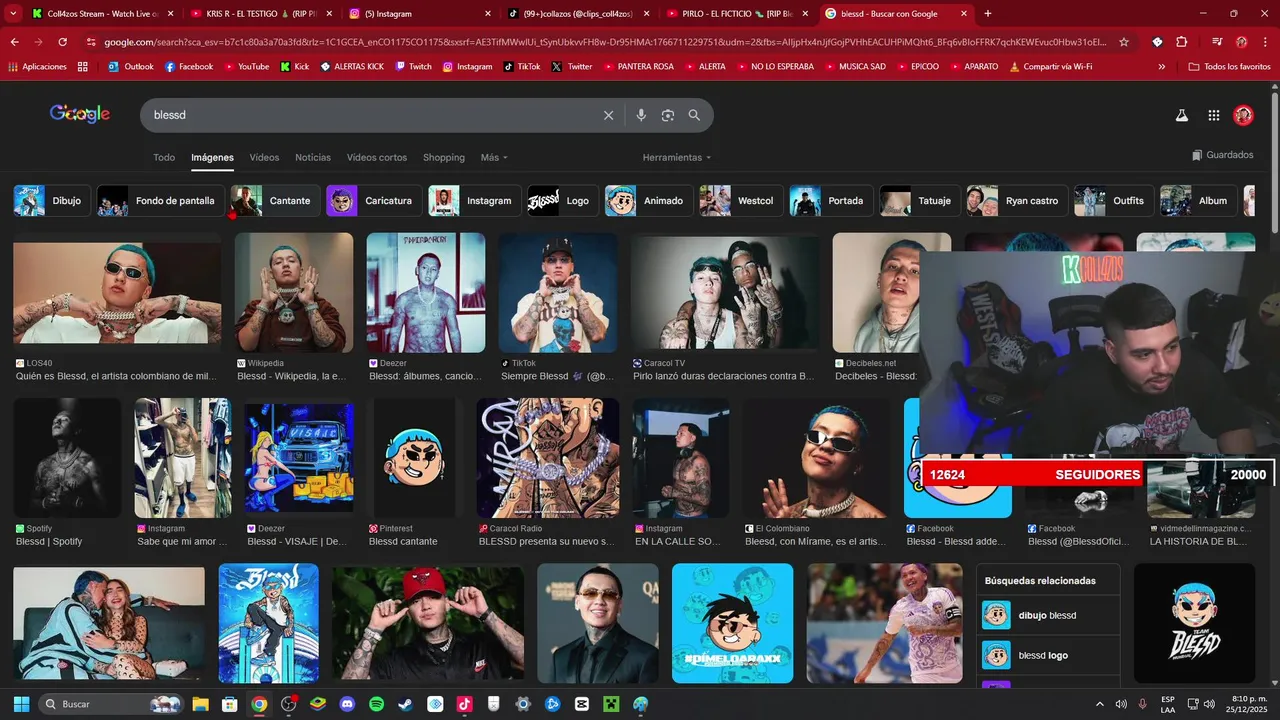Open the Google apps grid
This screenshot has width=1280, height=720.
point(1214,115)
